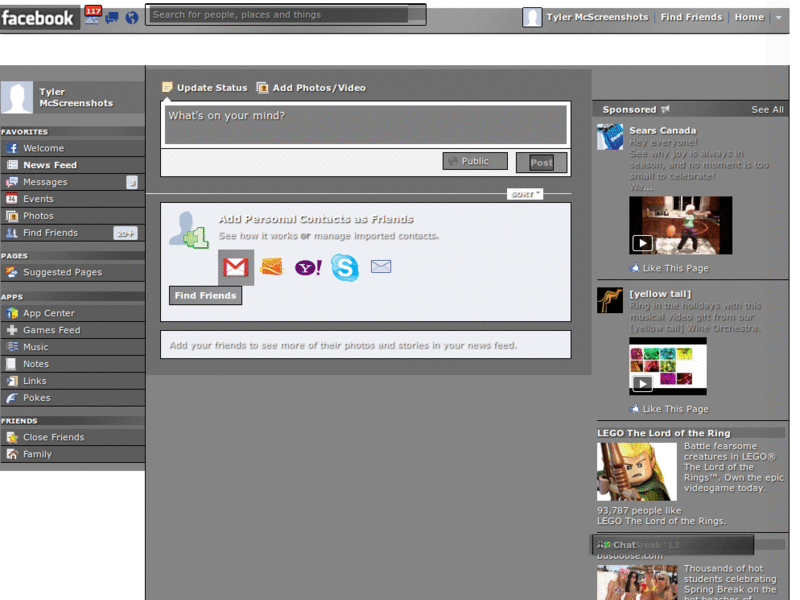Image resolution: width=800 pixels, height=600 pixels.
Task: Click the facebook logo
Action: pyautogui.click(x=37, y=18)
